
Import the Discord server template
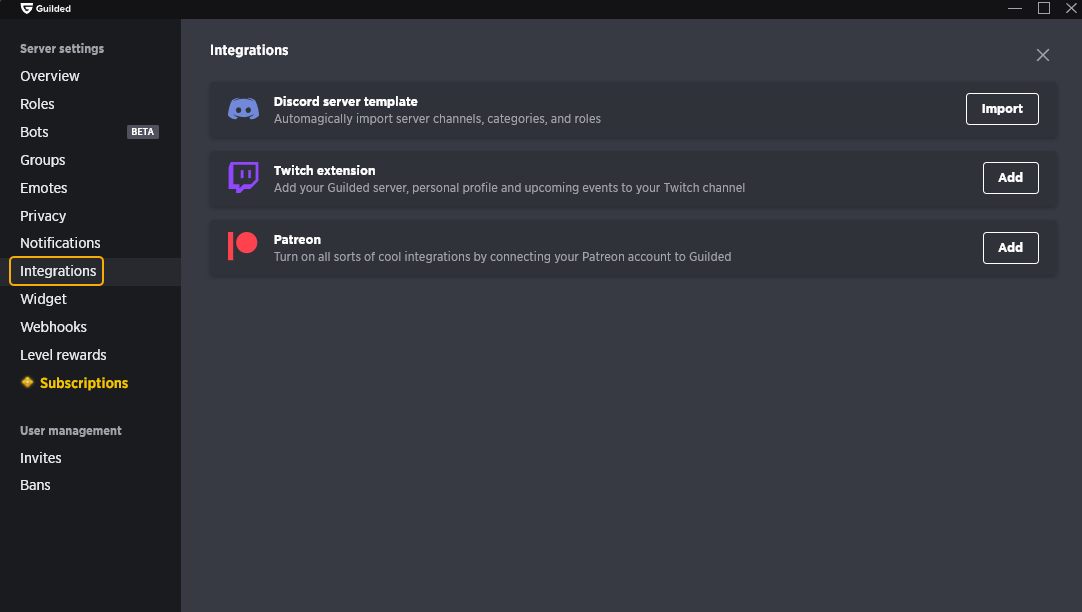tap(1002, 109)
